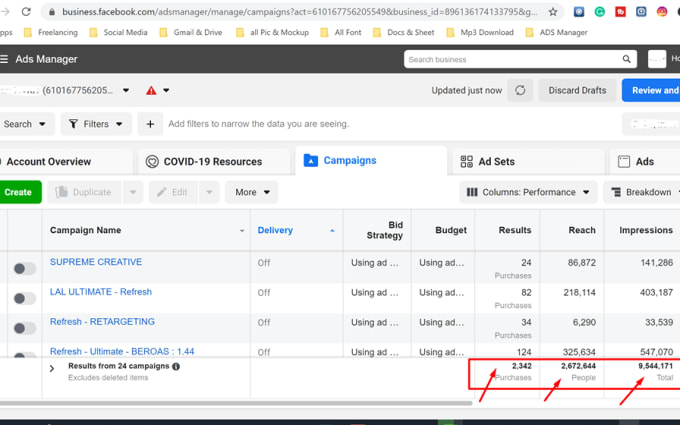Open the Social Media bookmark folder
680x425 pixels.
pyautogui.click(x=118, y=33)
